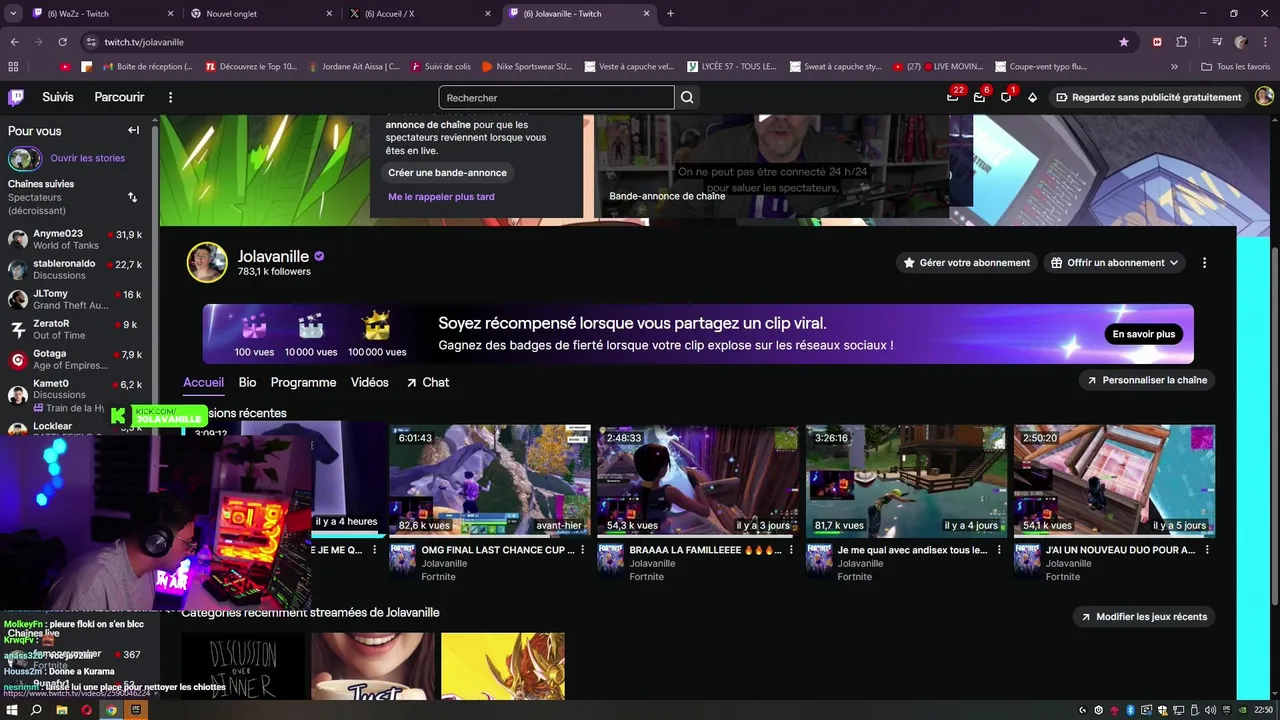Open options for Je me qual avec andisex video

(x=999, y=550)
